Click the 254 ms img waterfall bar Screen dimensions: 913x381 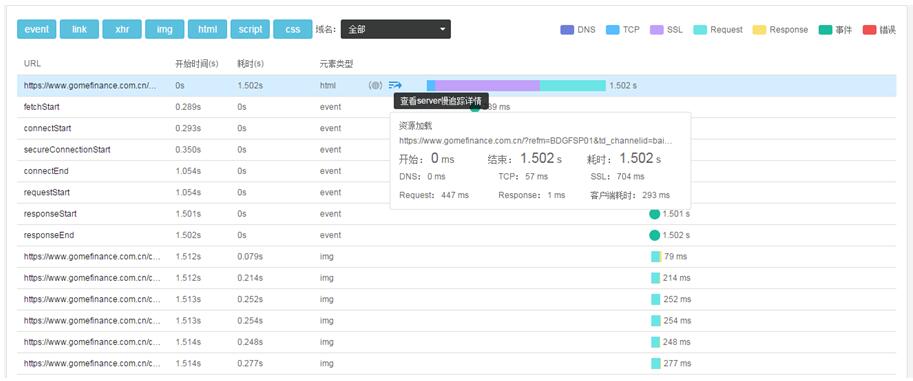click(x=656, y=320)
